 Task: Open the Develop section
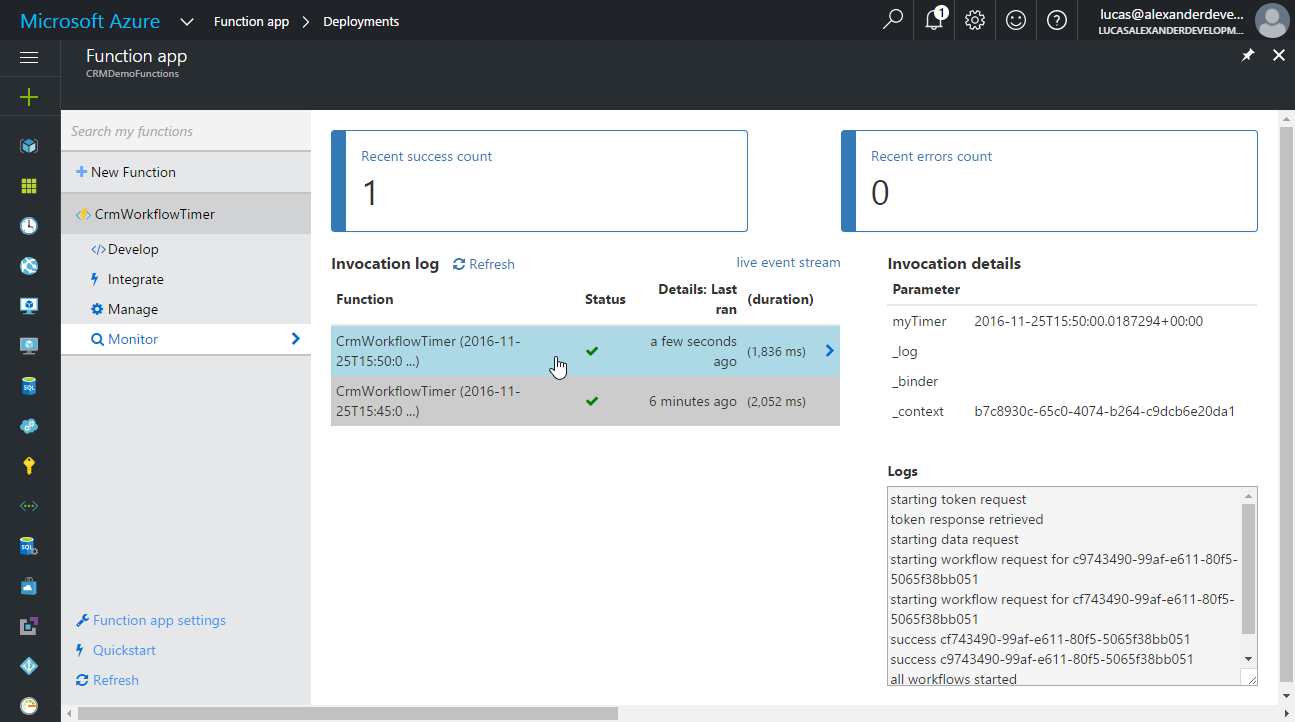133,249
